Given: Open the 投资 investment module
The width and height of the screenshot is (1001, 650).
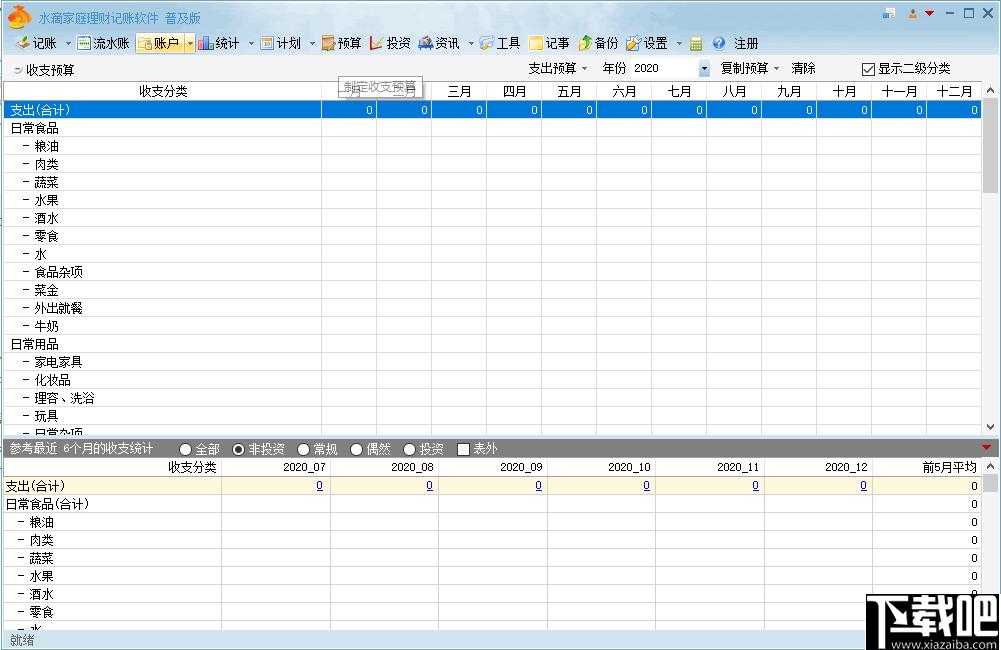Looking at the screenshot, I should pos(390,43).
